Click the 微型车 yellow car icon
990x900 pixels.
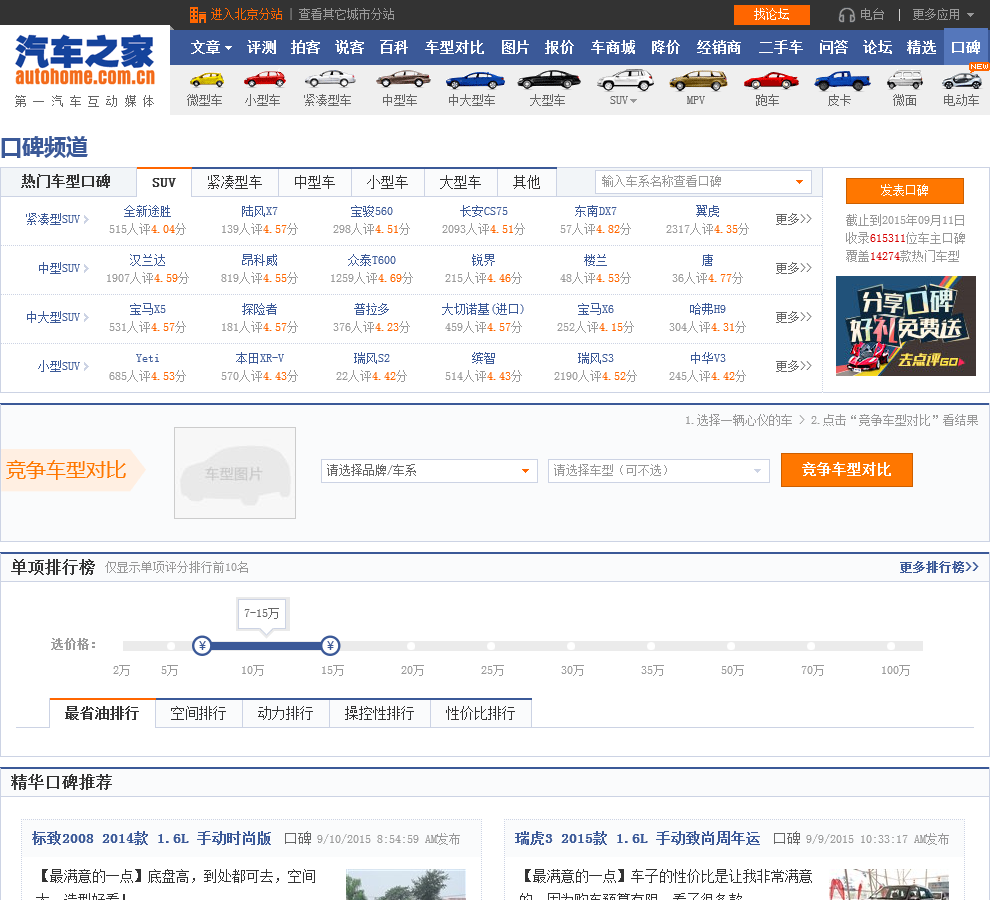[x=206, y=80]
